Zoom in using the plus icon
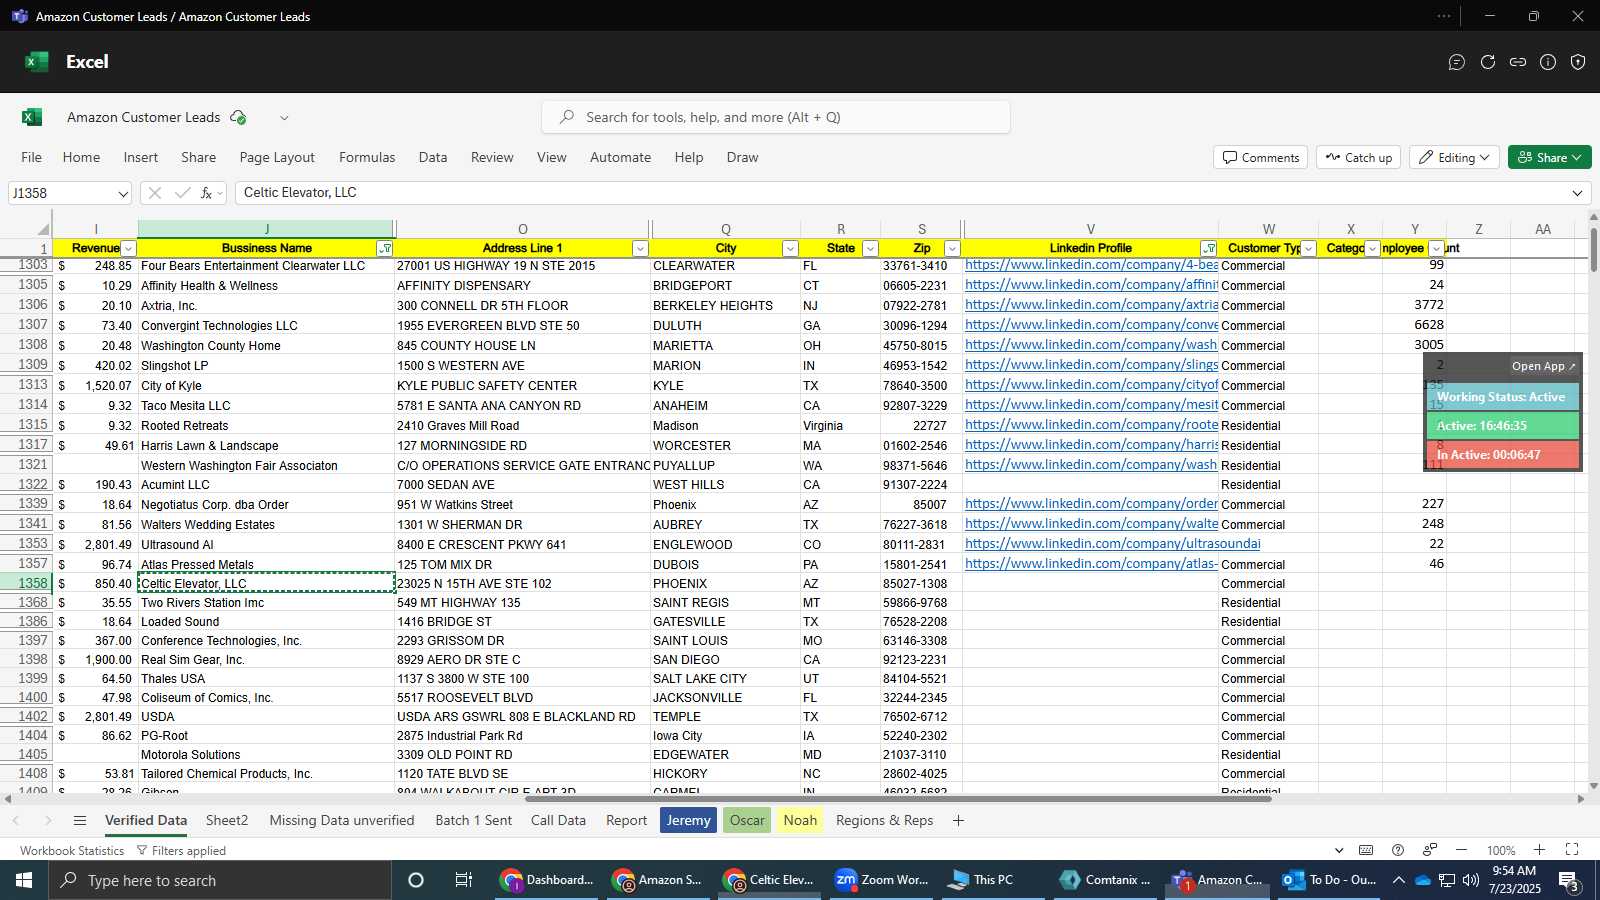 tap(1540, 850)
